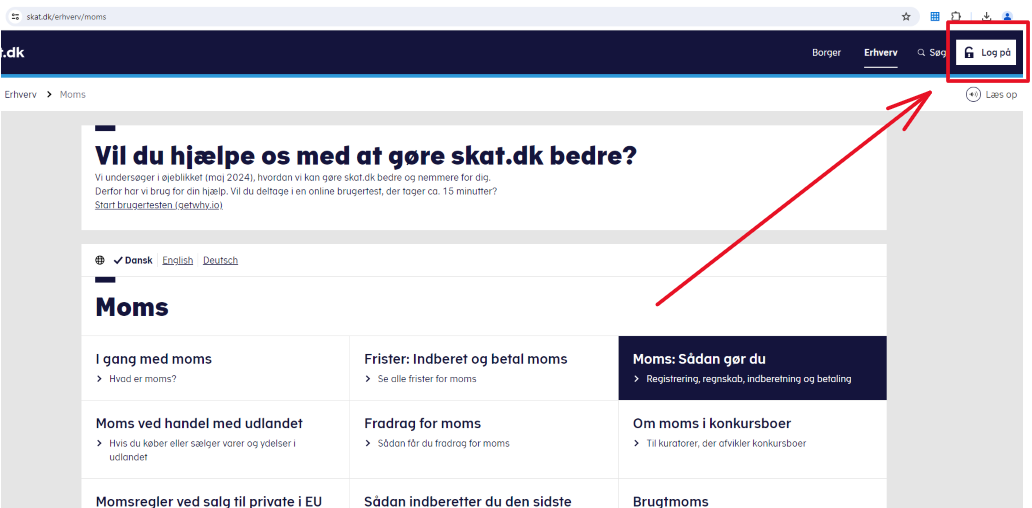Click the Log på button
Screen dimensions: 1032x508
(986, 53)
